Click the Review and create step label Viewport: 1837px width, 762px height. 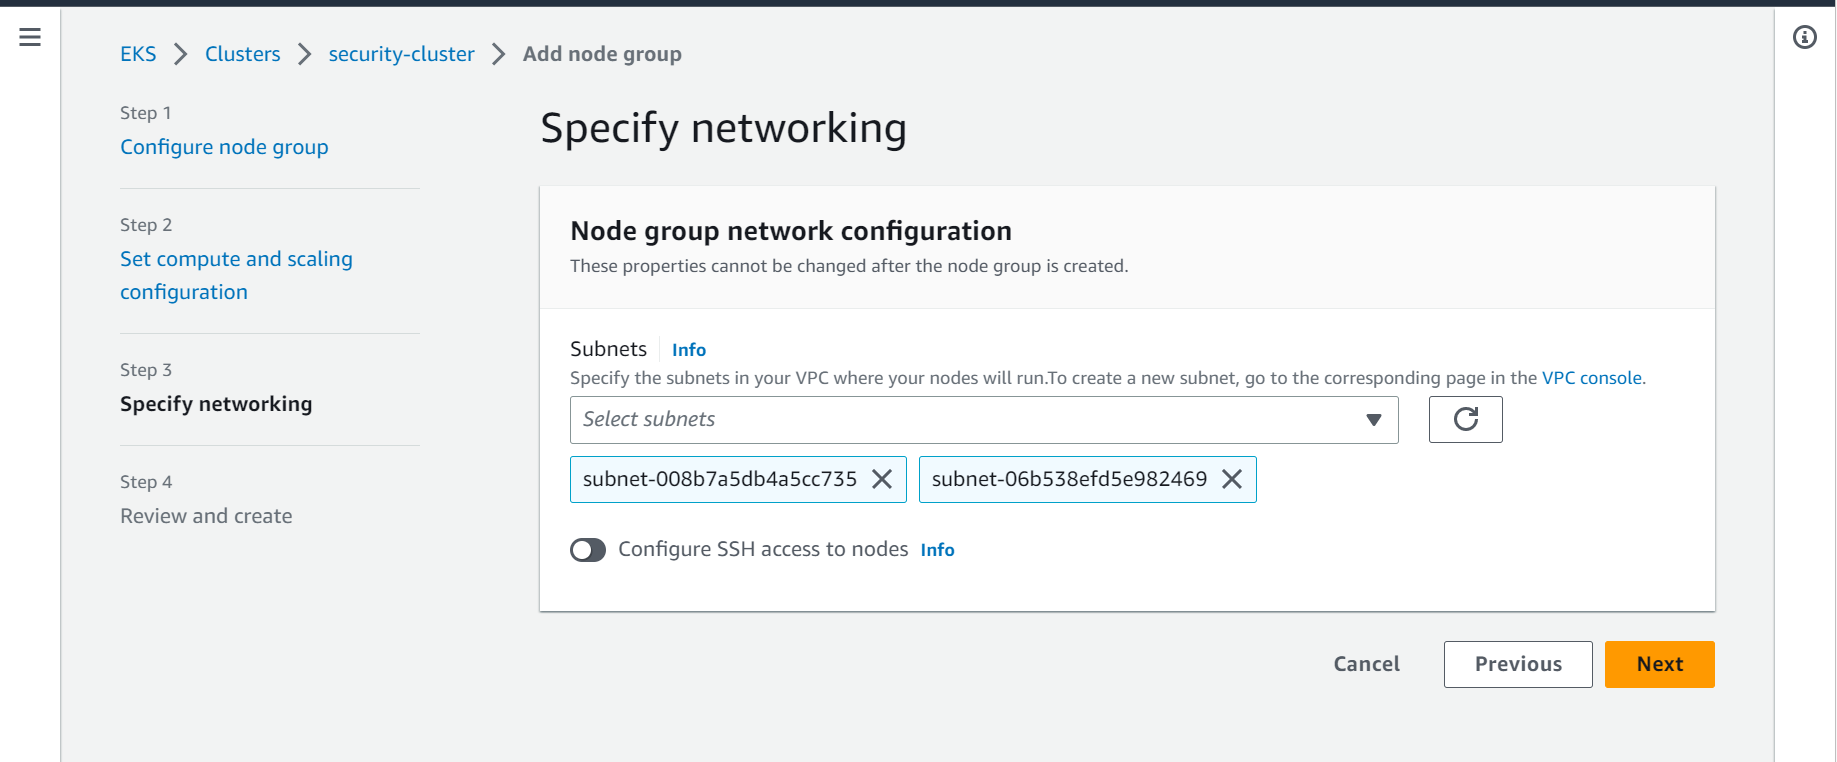(x=206, y=516)
